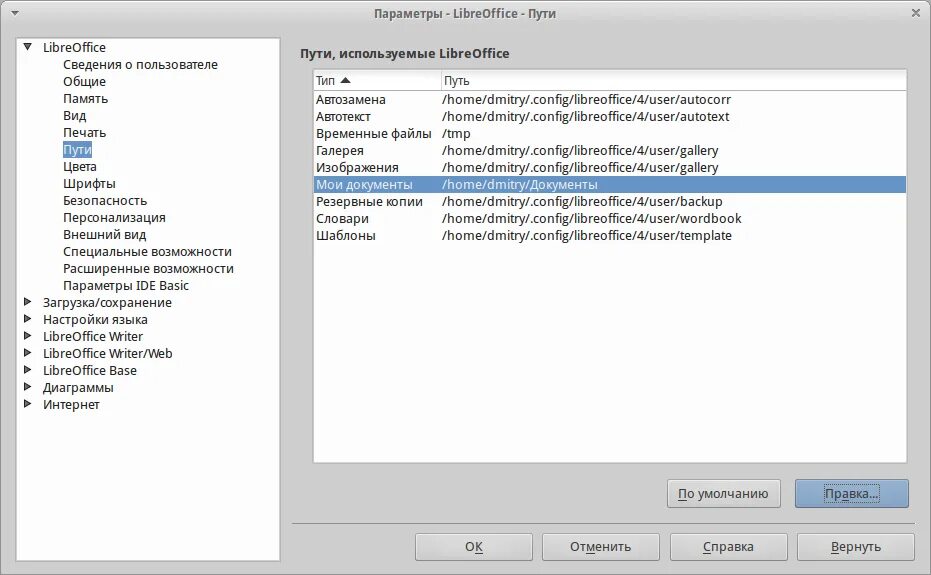Select the Словари path row

[610, 219]
